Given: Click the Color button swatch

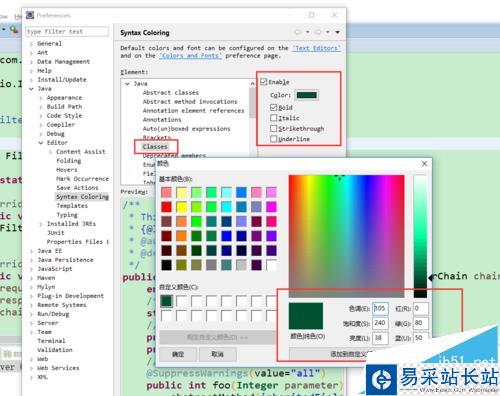Looking at the screenshot, I should 307,95.
